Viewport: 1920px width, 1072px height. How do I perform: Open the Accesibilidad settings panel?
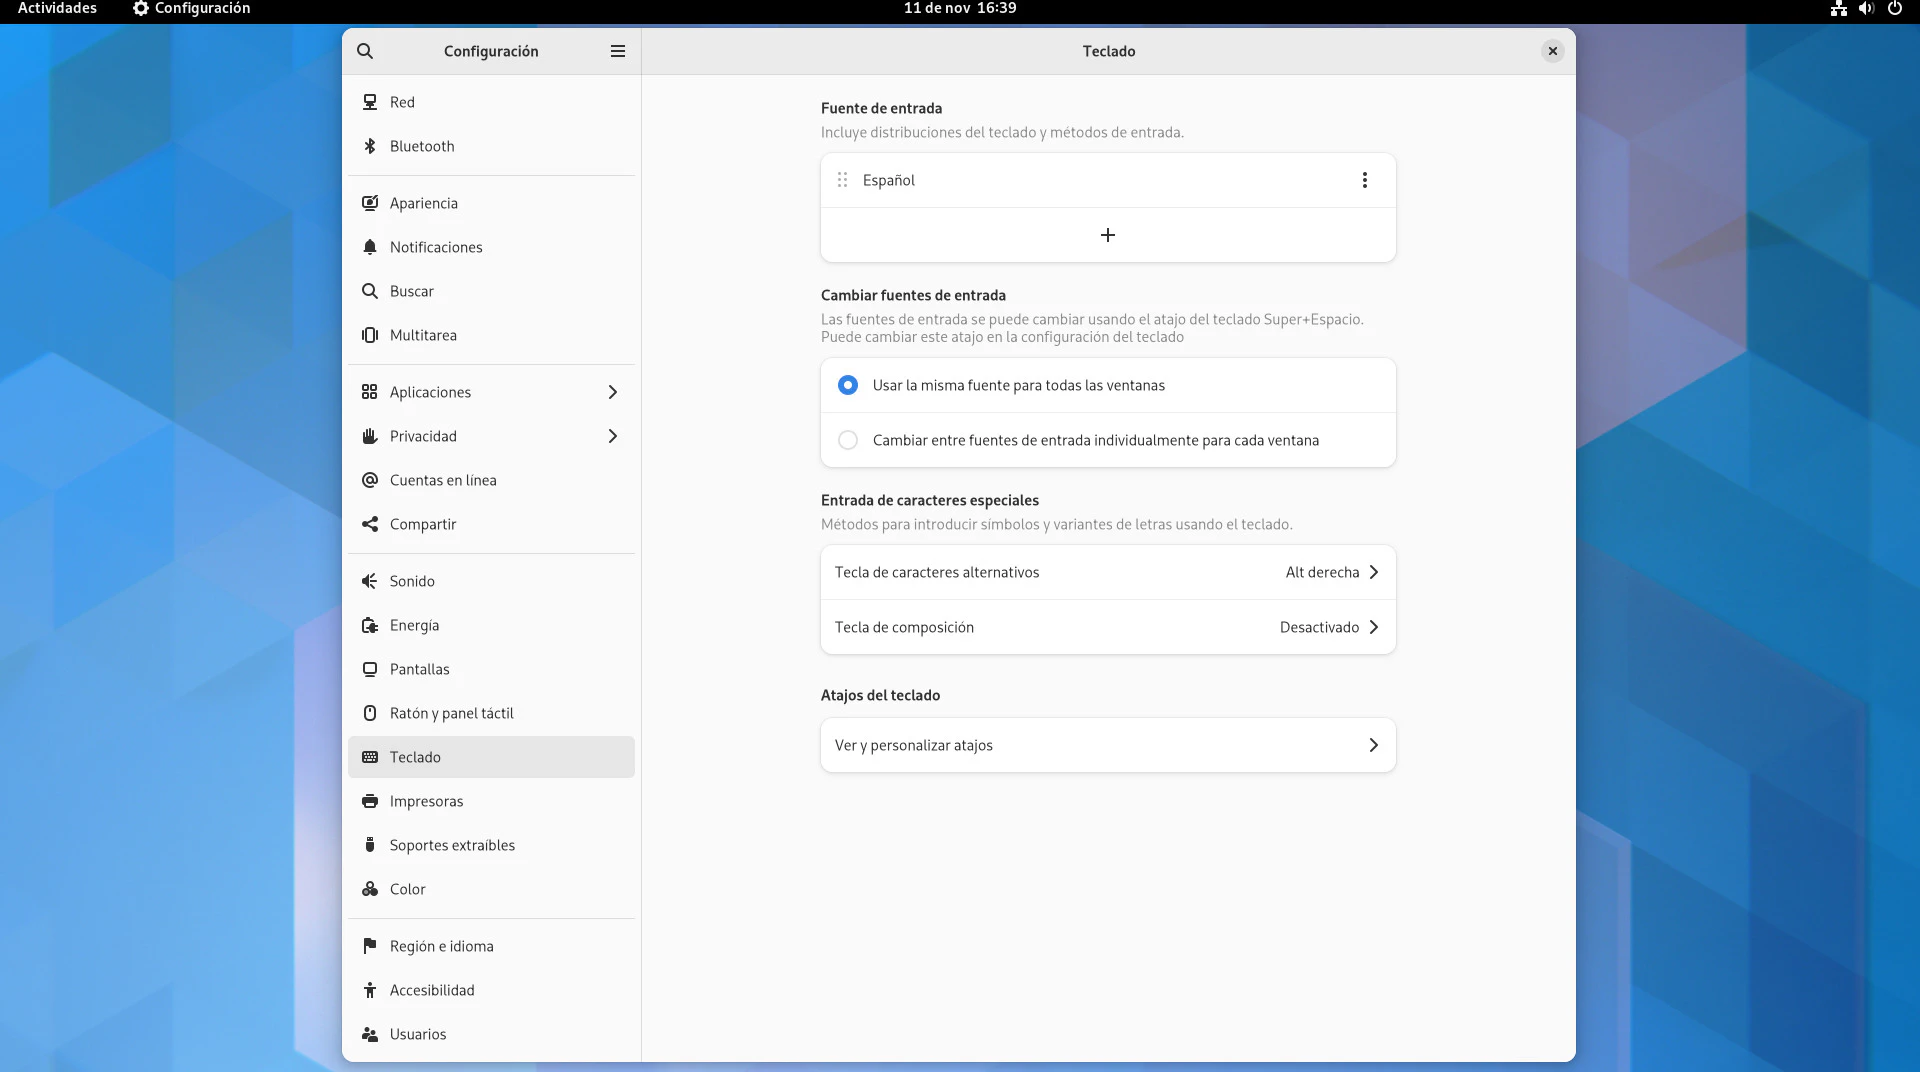pyautogui.click(x=432, y=990)
